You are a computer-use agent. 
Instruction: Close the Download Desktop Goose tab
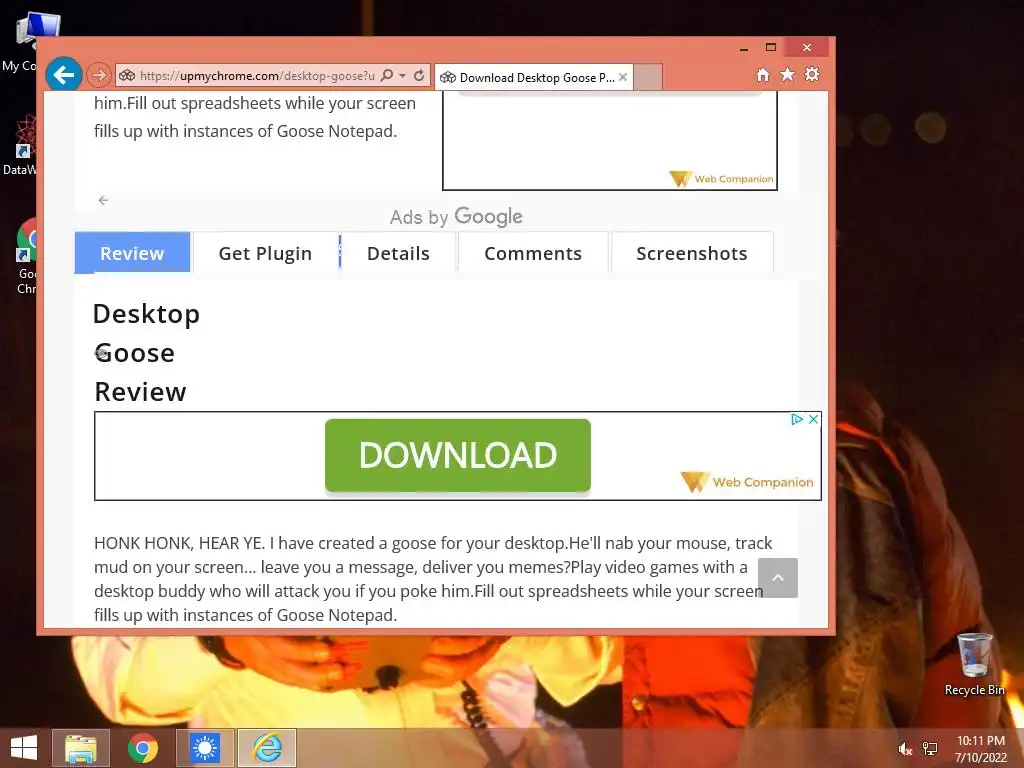coord(623,77)
